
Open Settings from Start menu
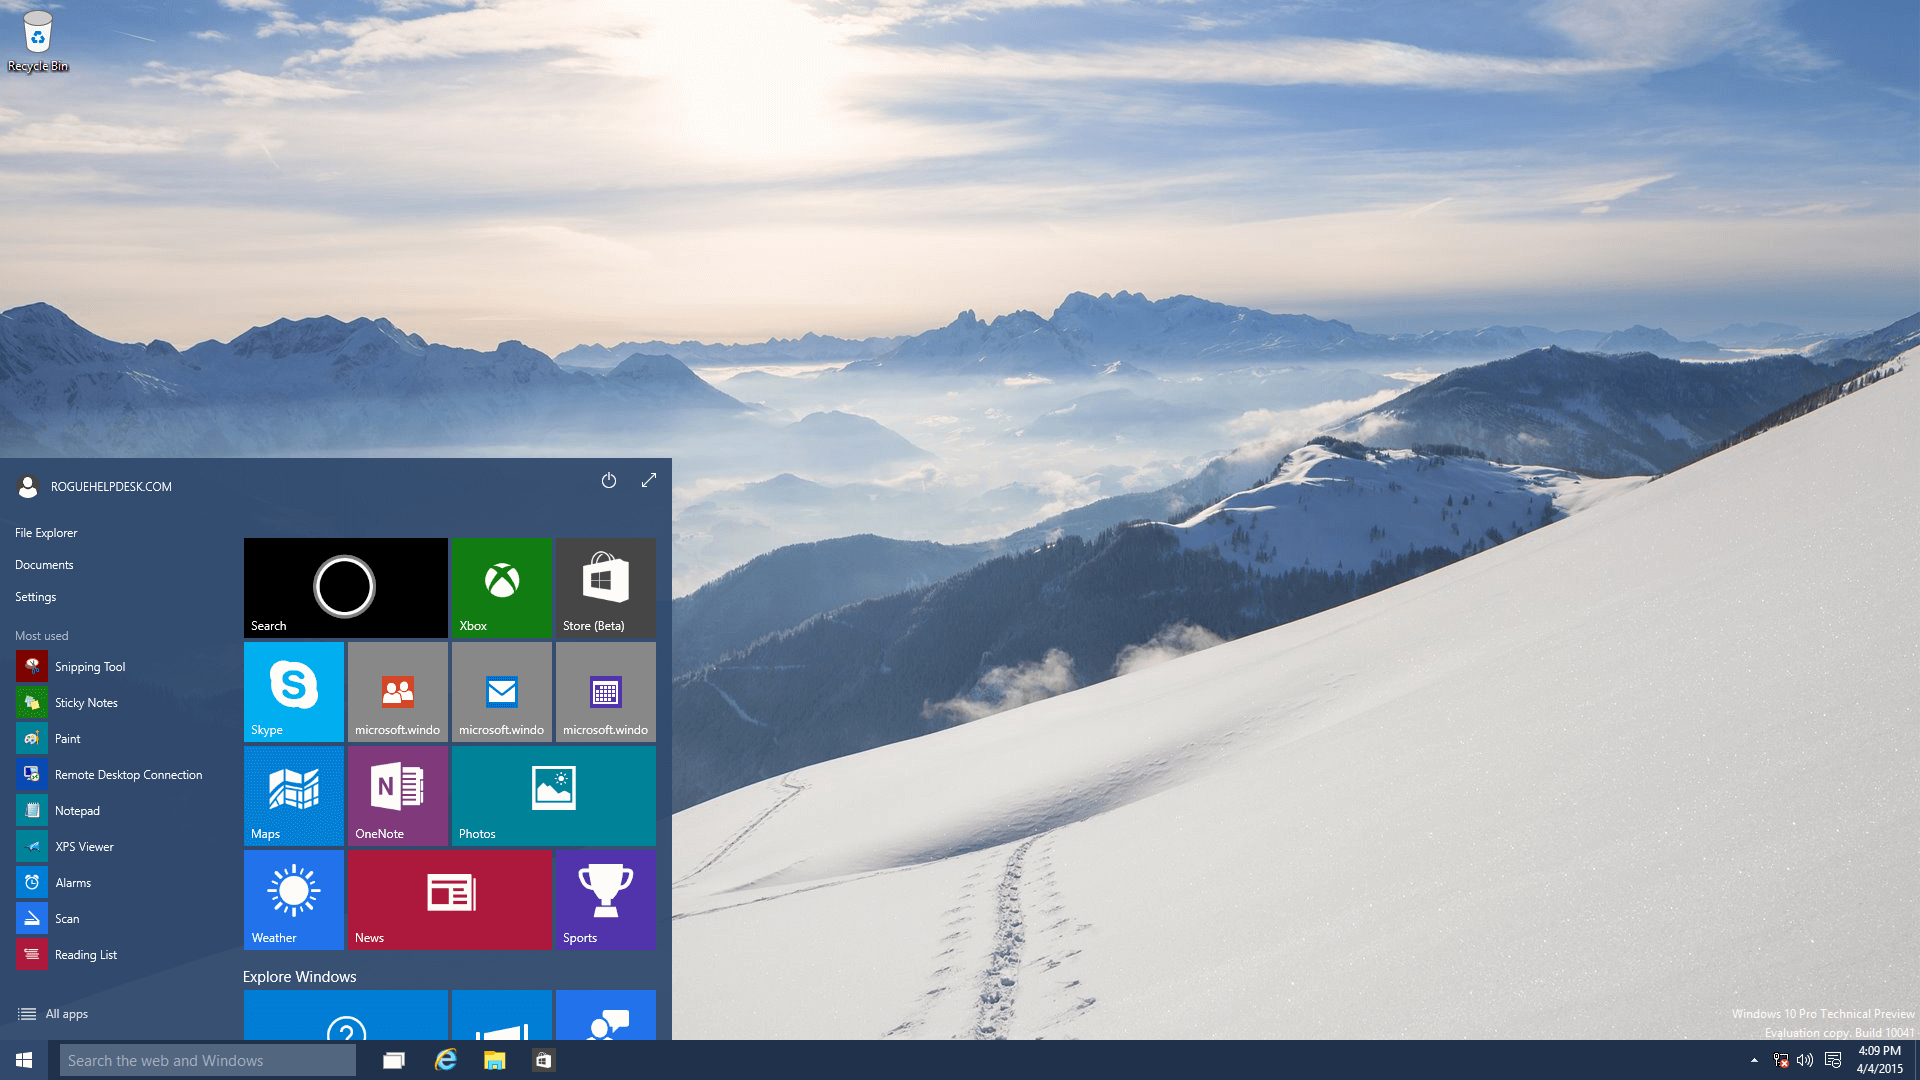point(36,597)
